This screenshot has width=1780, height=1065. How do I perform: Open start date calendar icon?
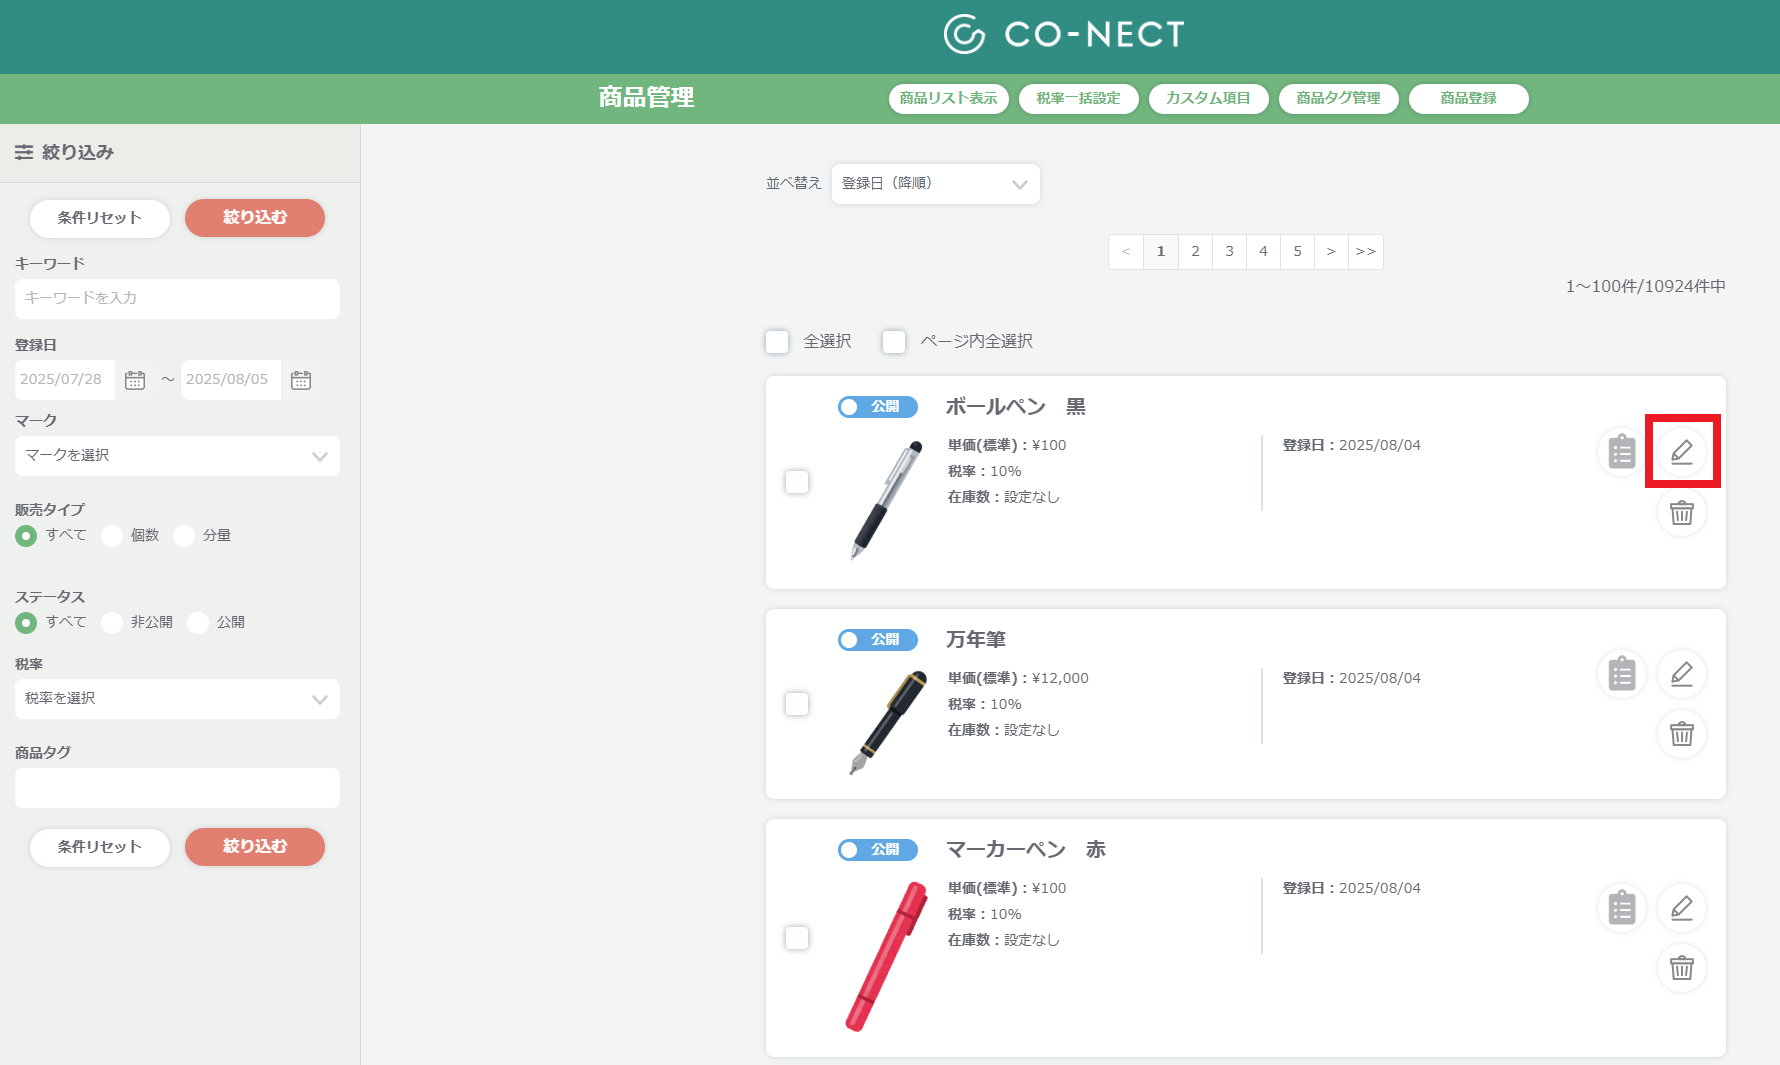(135, 380)
